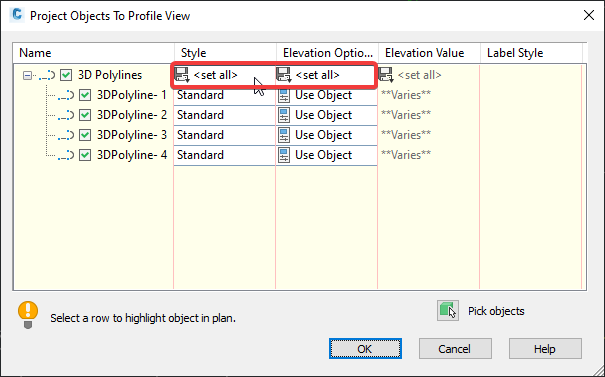Click the Pick objects icon button

[x=448, y=311]
